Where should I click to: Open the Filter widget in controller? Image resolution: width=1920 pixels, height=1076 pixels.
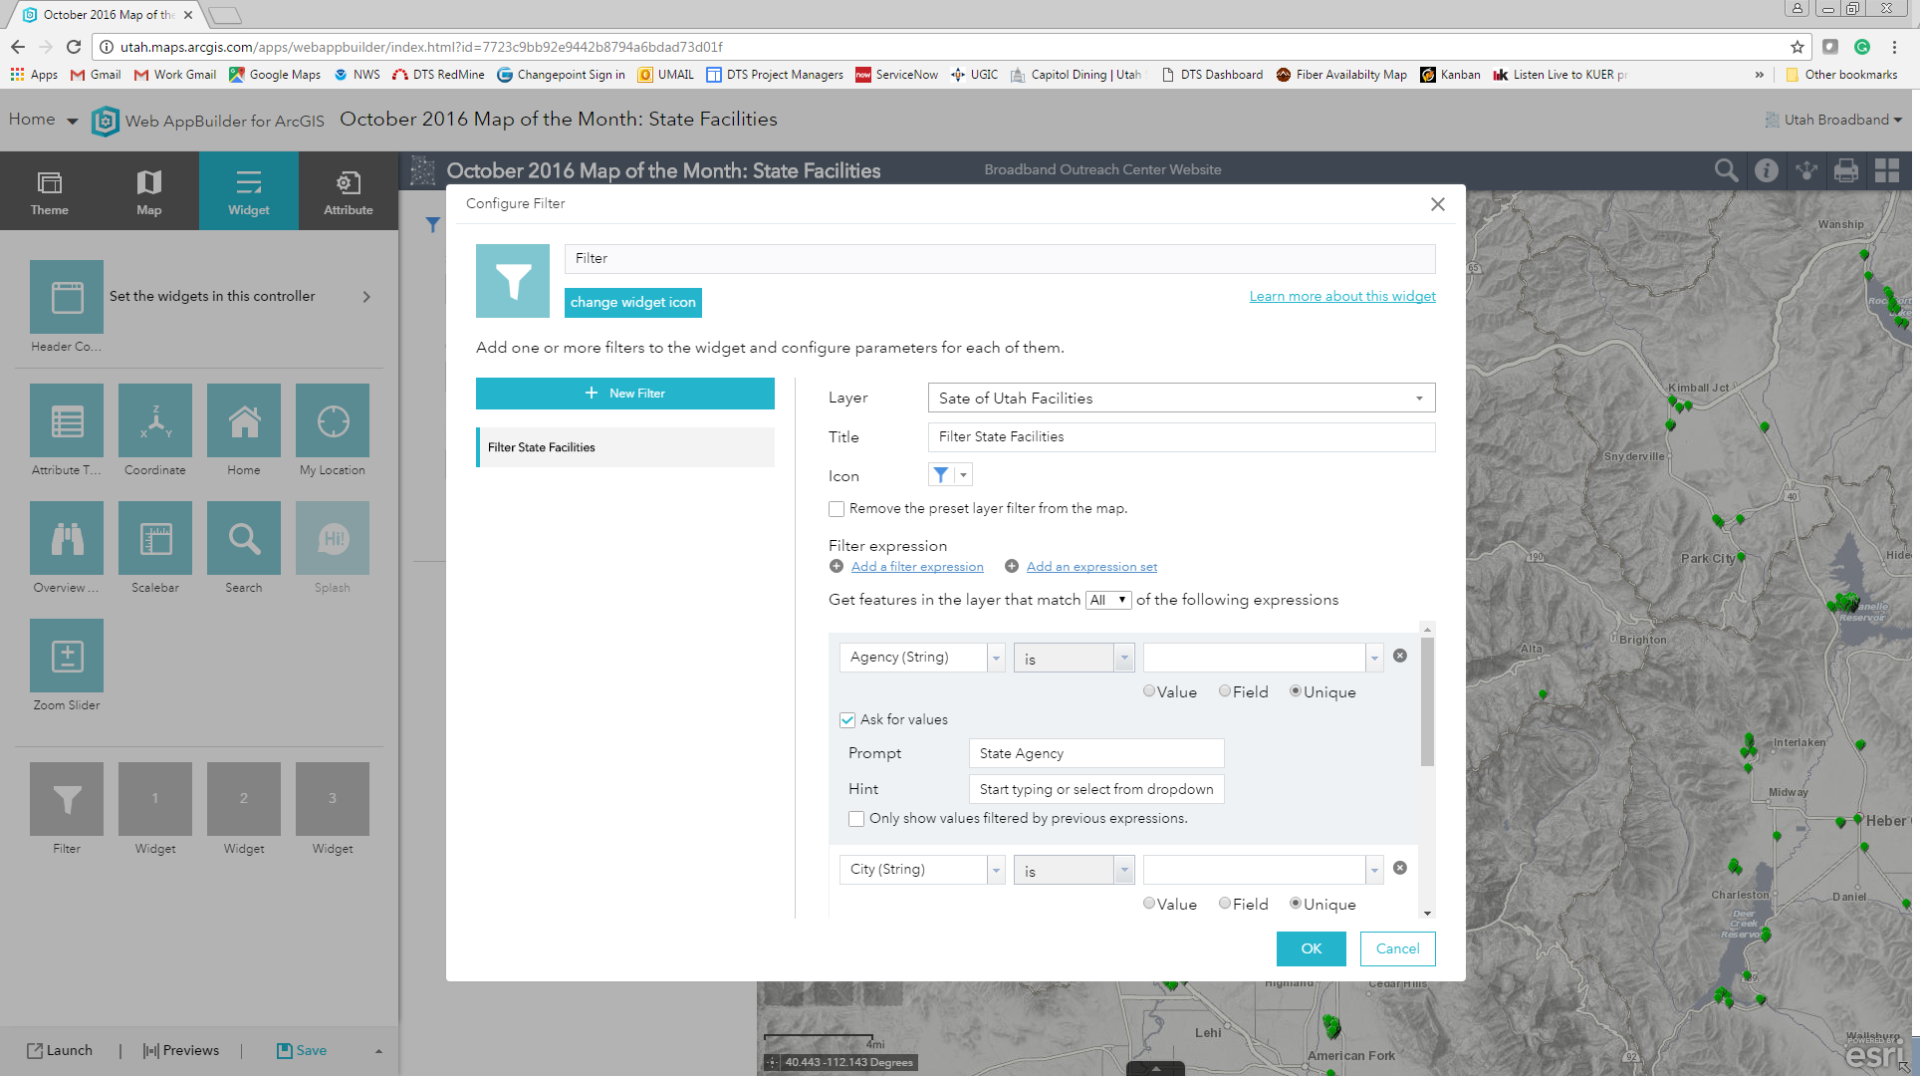pos(67,799)
